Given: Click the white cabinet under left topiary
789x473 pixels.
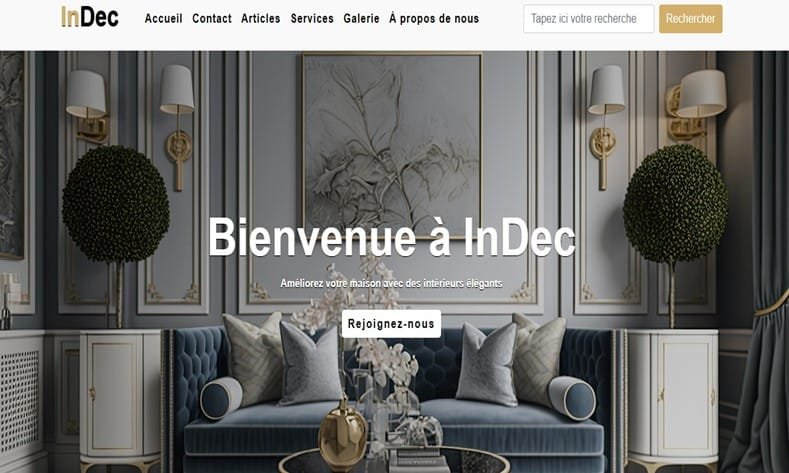Looking at the screenshot, I should (x=120, y=396).
